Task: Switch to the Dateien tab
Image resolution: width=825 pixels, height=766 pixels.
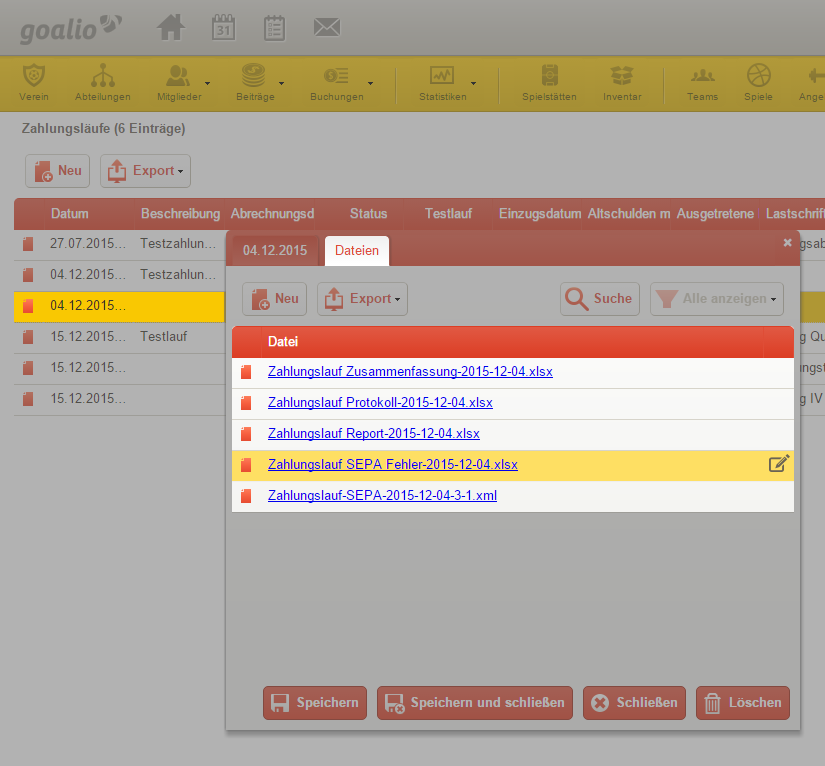Action: point(357,250)
